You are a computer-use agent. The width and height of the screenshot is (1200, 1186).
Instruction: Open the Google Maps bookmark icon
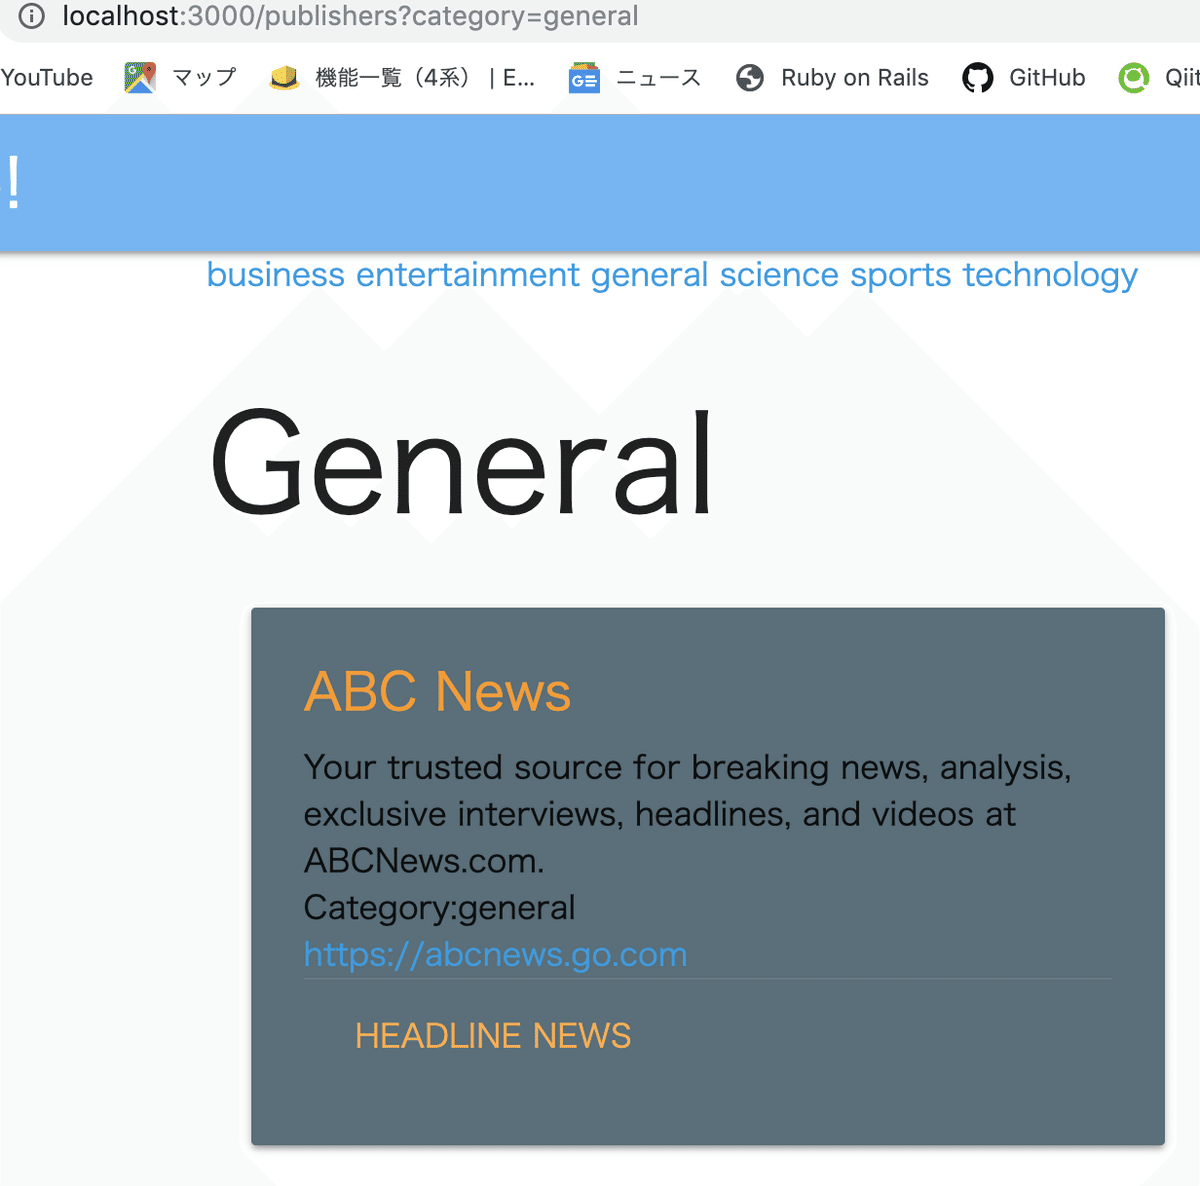point(140,78)
